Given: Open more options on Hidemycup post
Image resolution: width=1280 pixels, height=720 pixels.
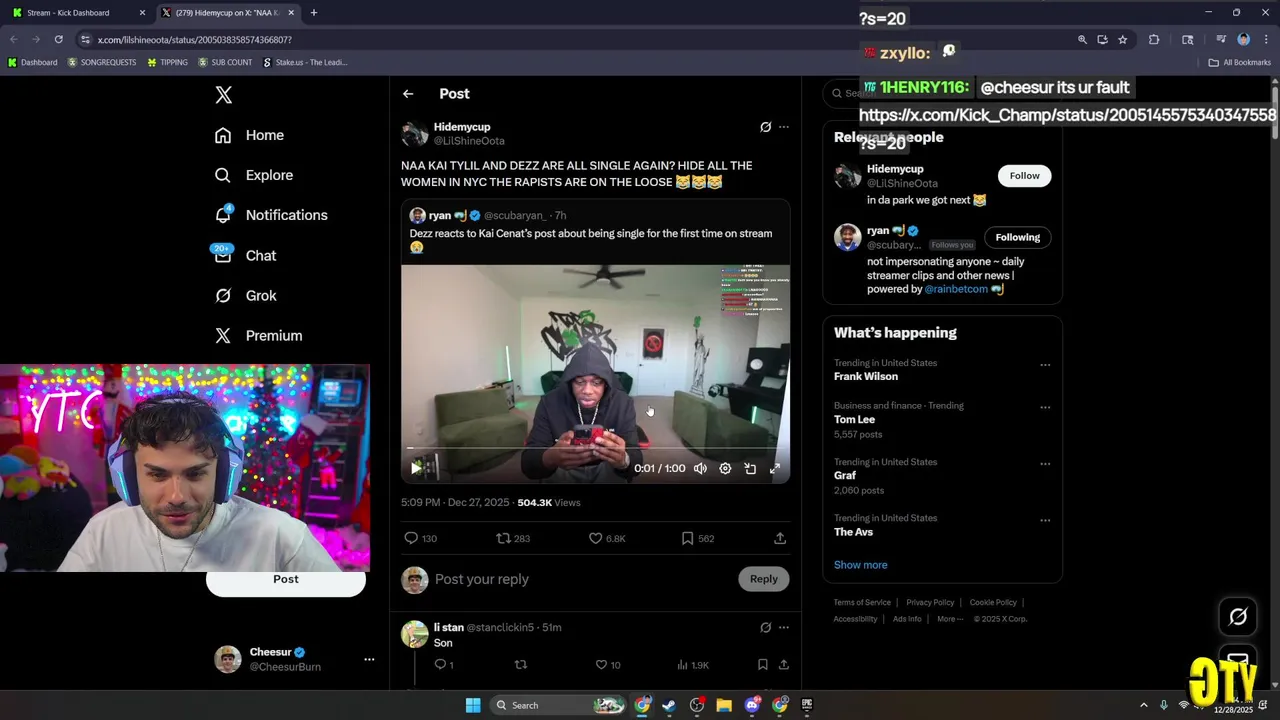Looking at the screenshot, I should tap(784, 127).
